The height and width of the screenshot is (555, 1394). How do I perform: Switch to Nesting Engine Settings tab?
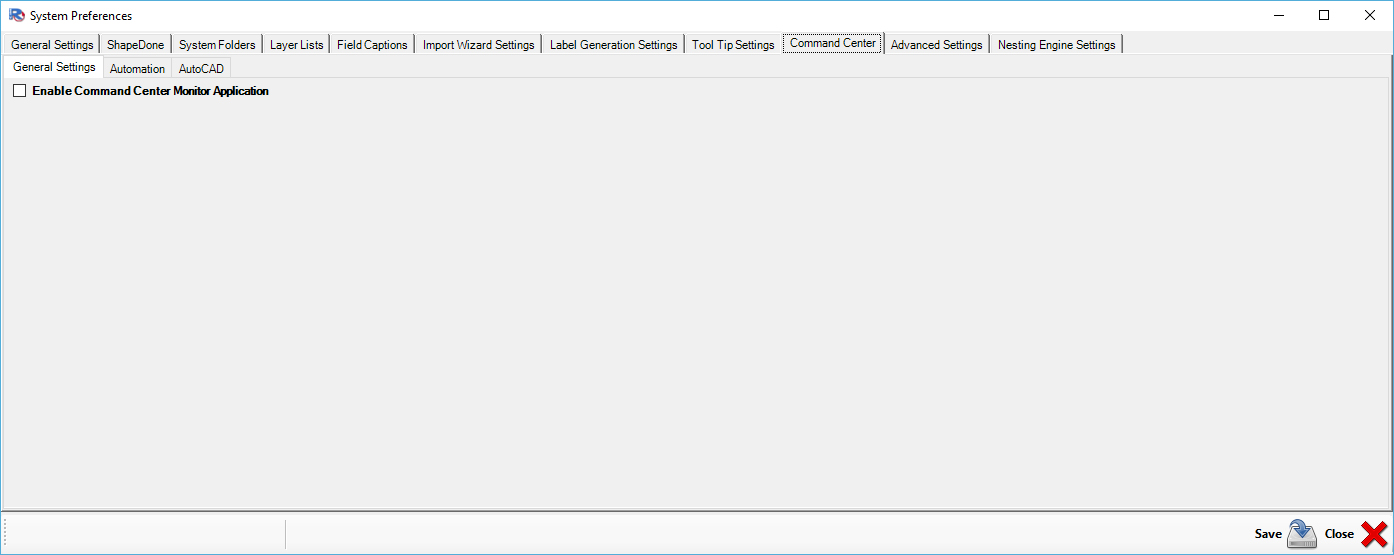1056,45
